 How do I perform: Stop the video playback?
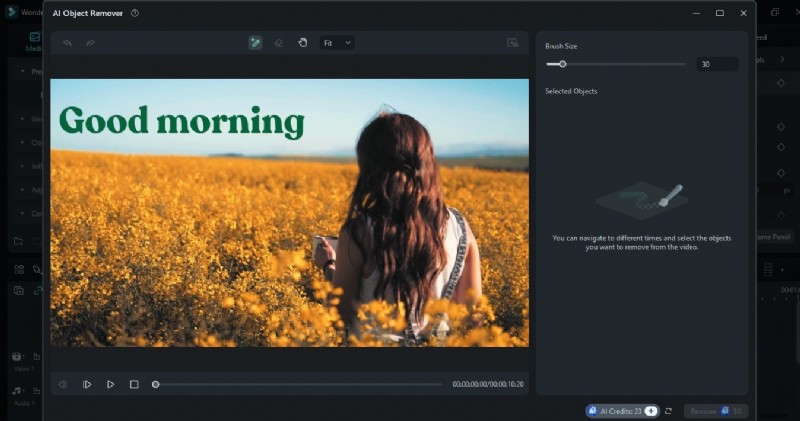click(x=134, y=384)
